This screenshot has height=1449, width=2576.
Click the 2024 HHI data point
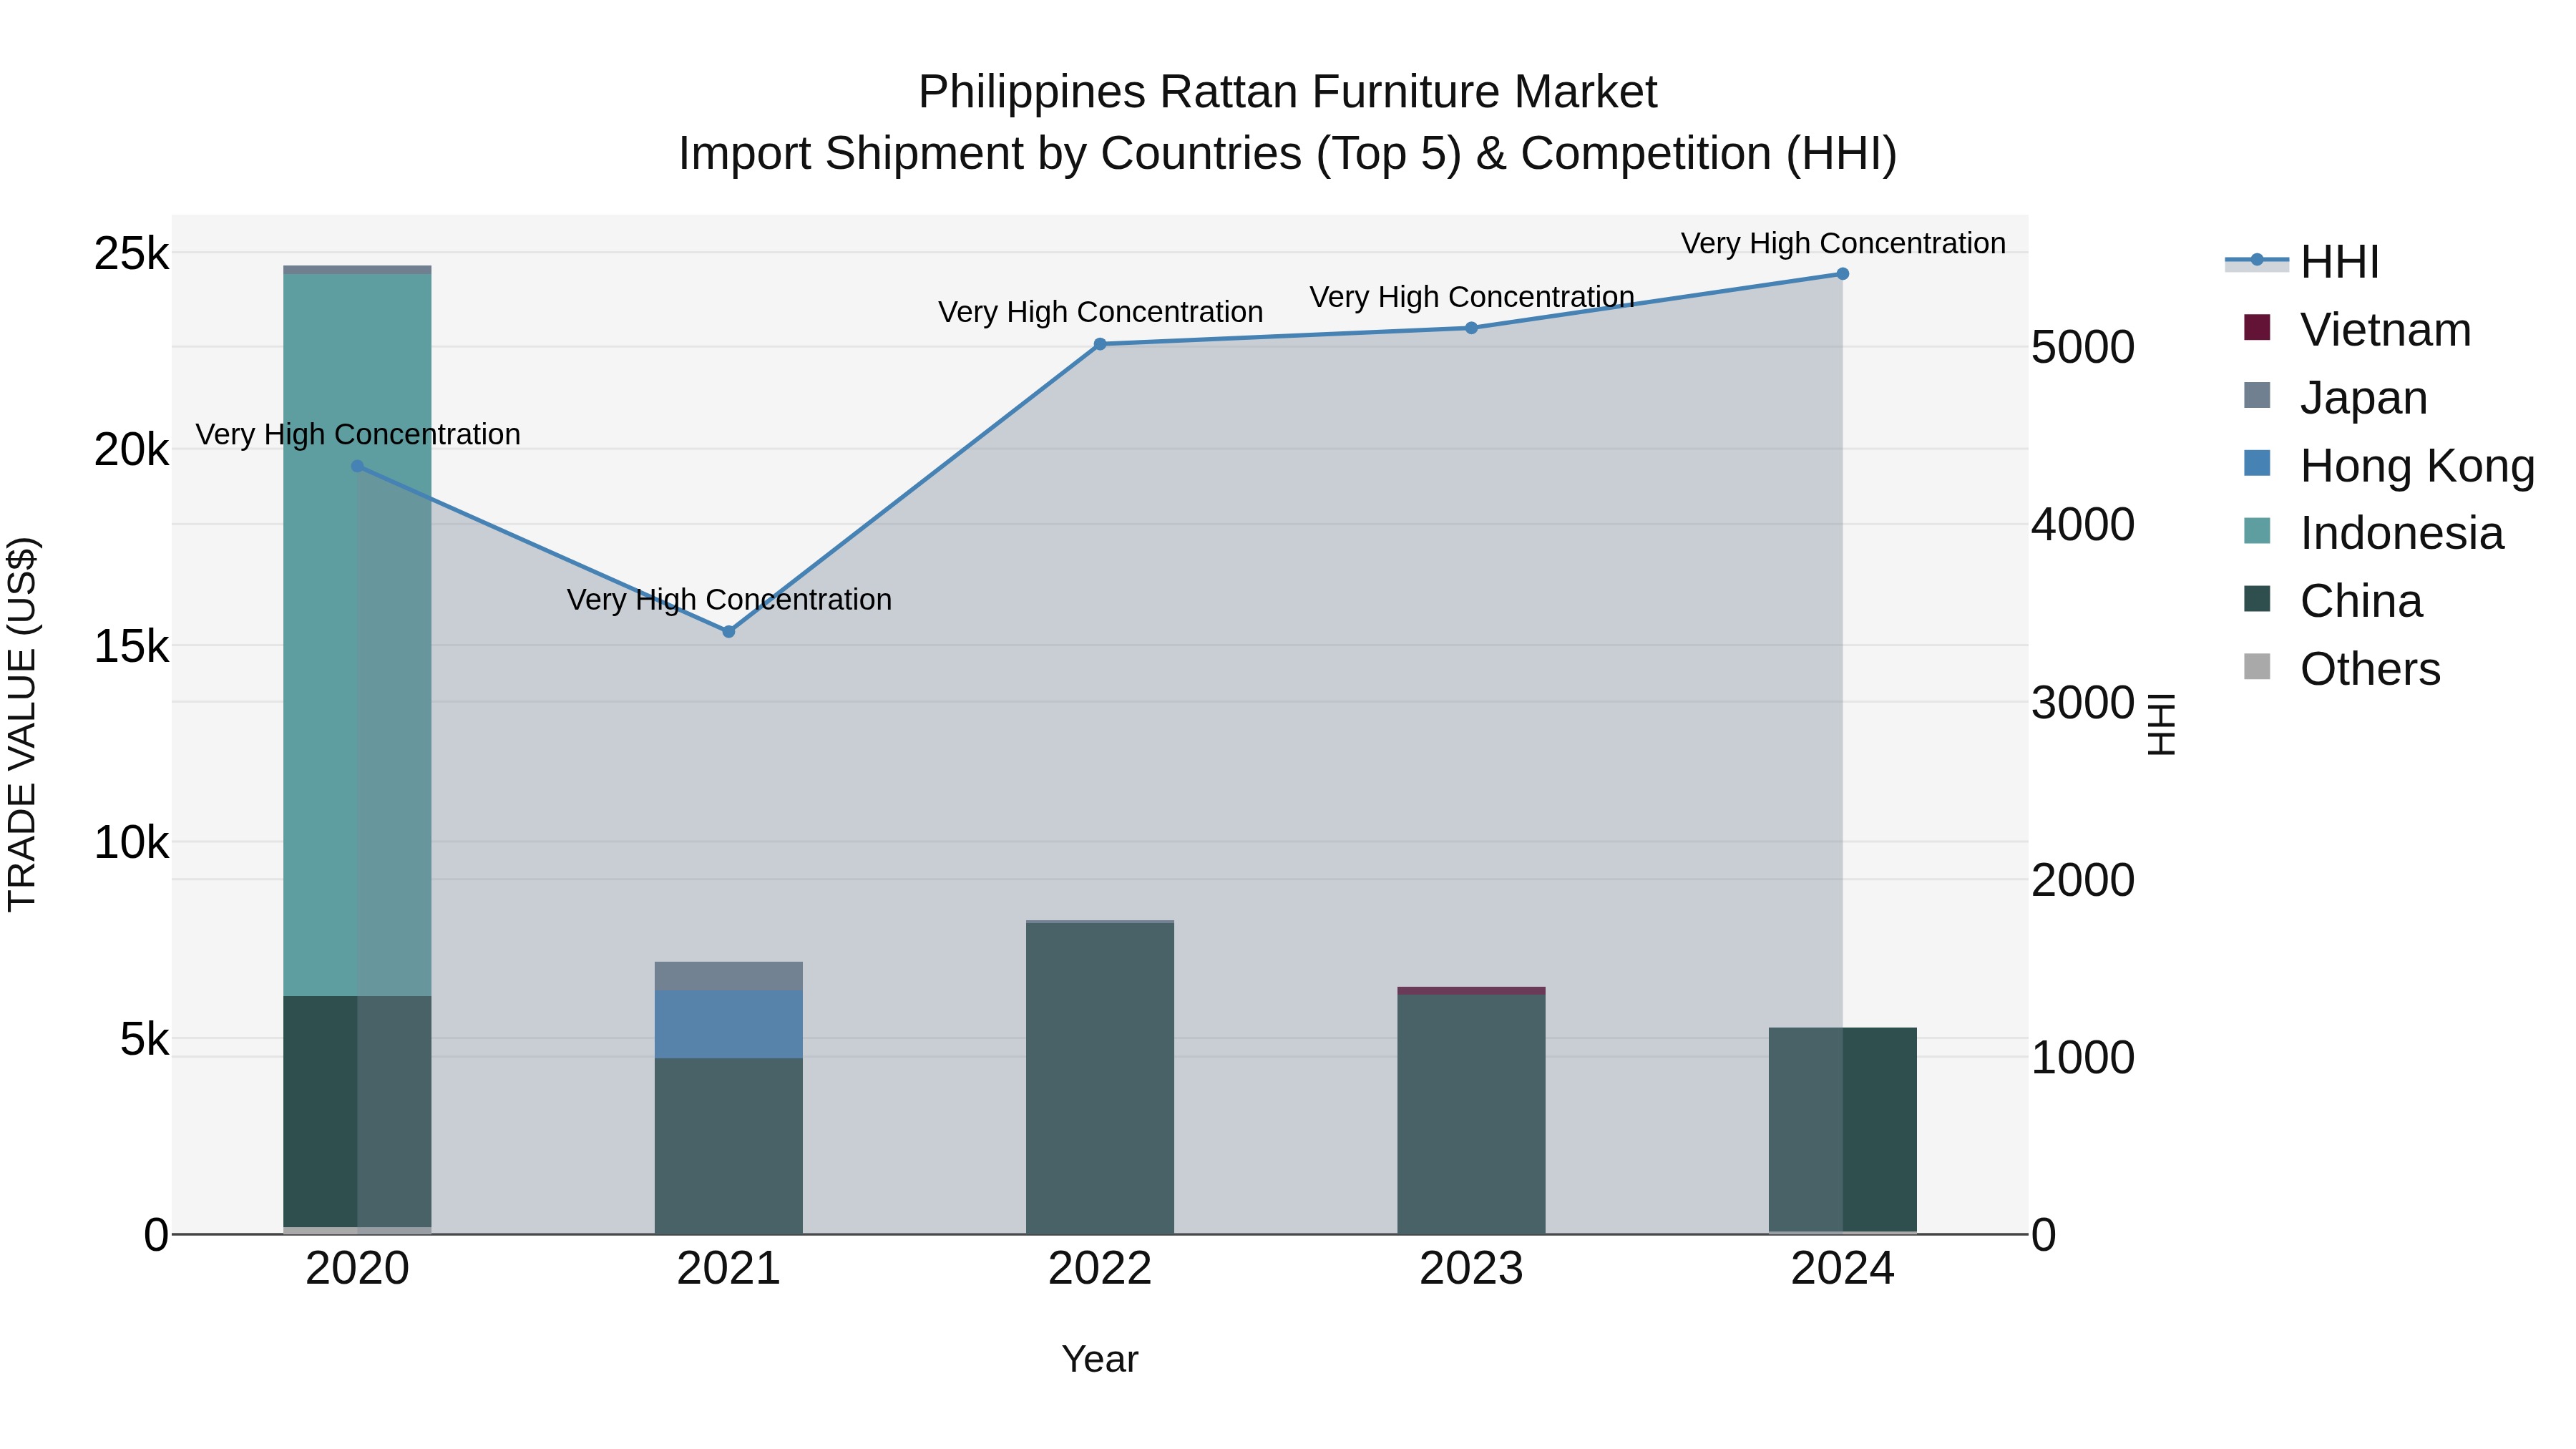click(1843, 274)
